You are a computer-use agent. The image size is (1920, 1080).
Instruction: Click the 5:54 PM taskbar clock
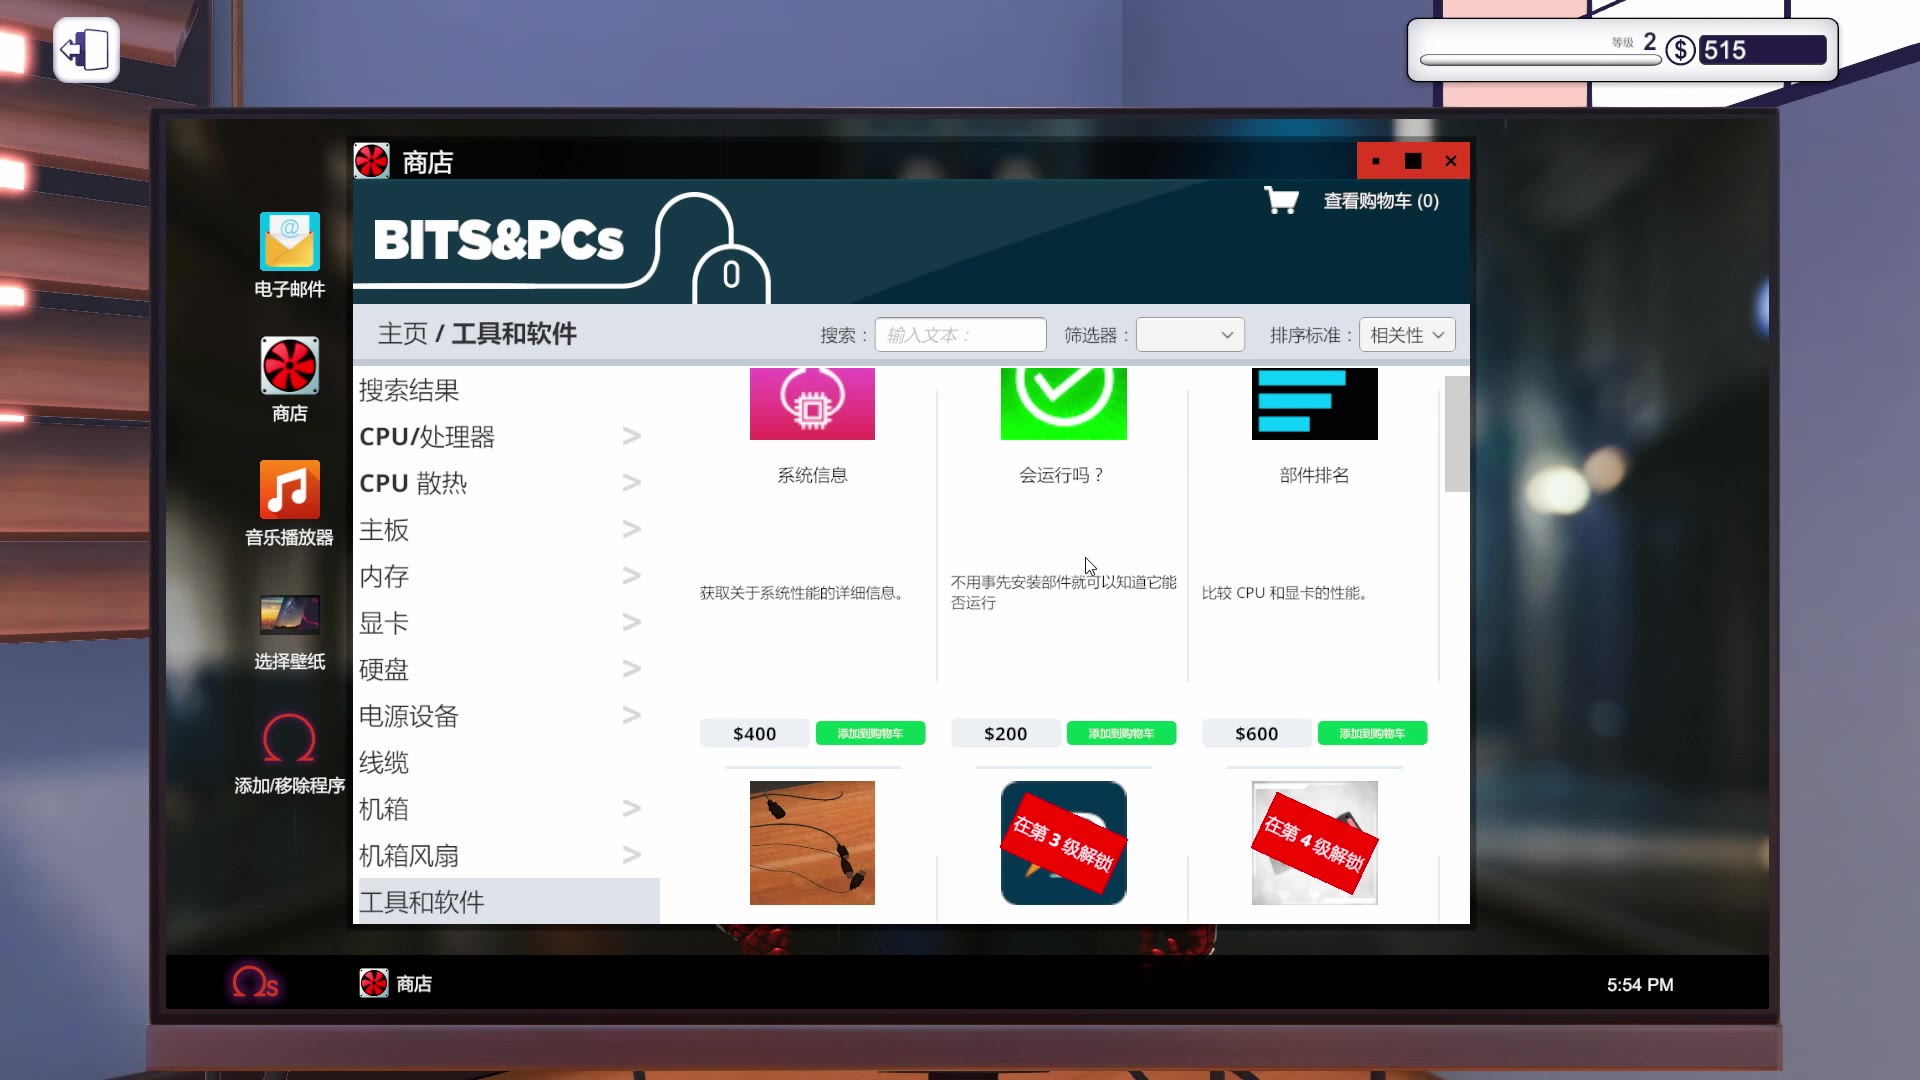coord(1640,985)
